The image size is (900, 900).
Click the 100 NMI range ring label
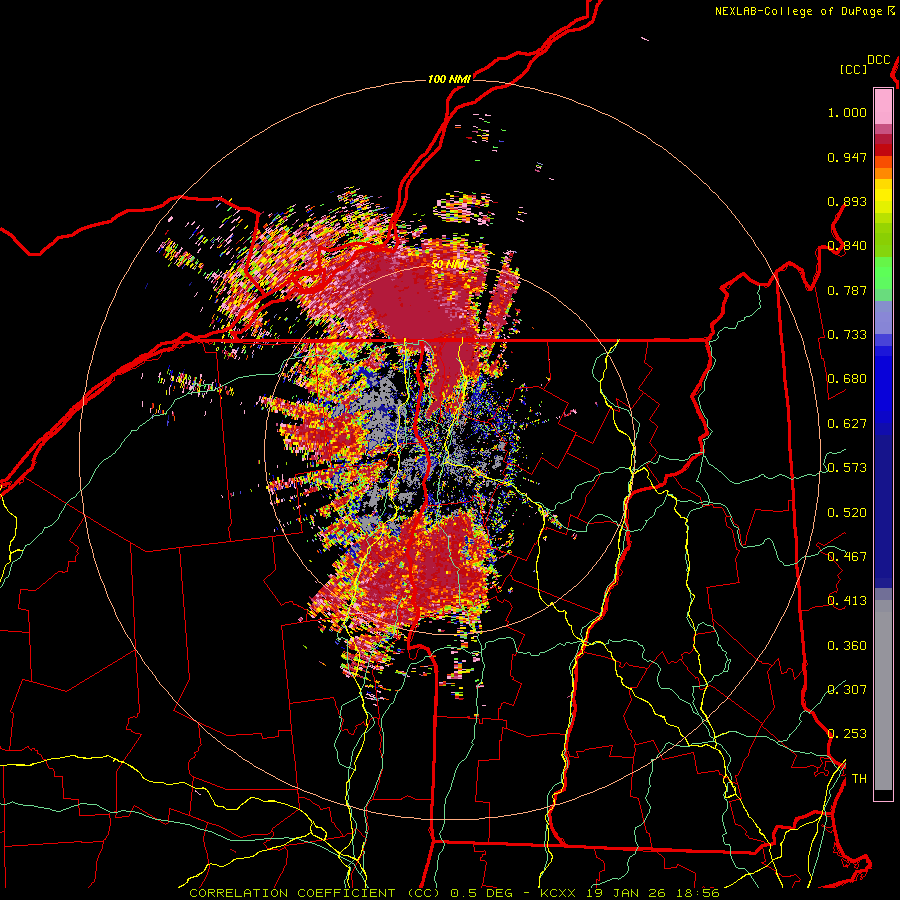coord(449,79)
